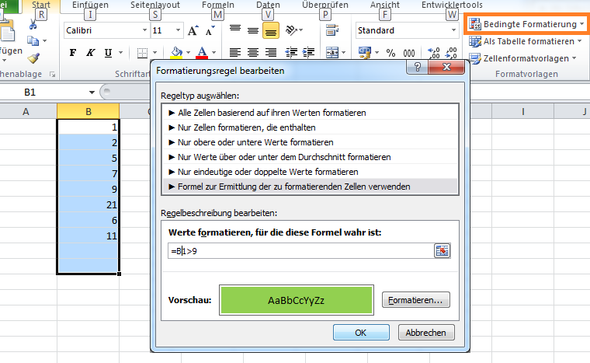Select 'Nur Werte über oder unter dem Durchschnitt'

(x=310, y=157)
